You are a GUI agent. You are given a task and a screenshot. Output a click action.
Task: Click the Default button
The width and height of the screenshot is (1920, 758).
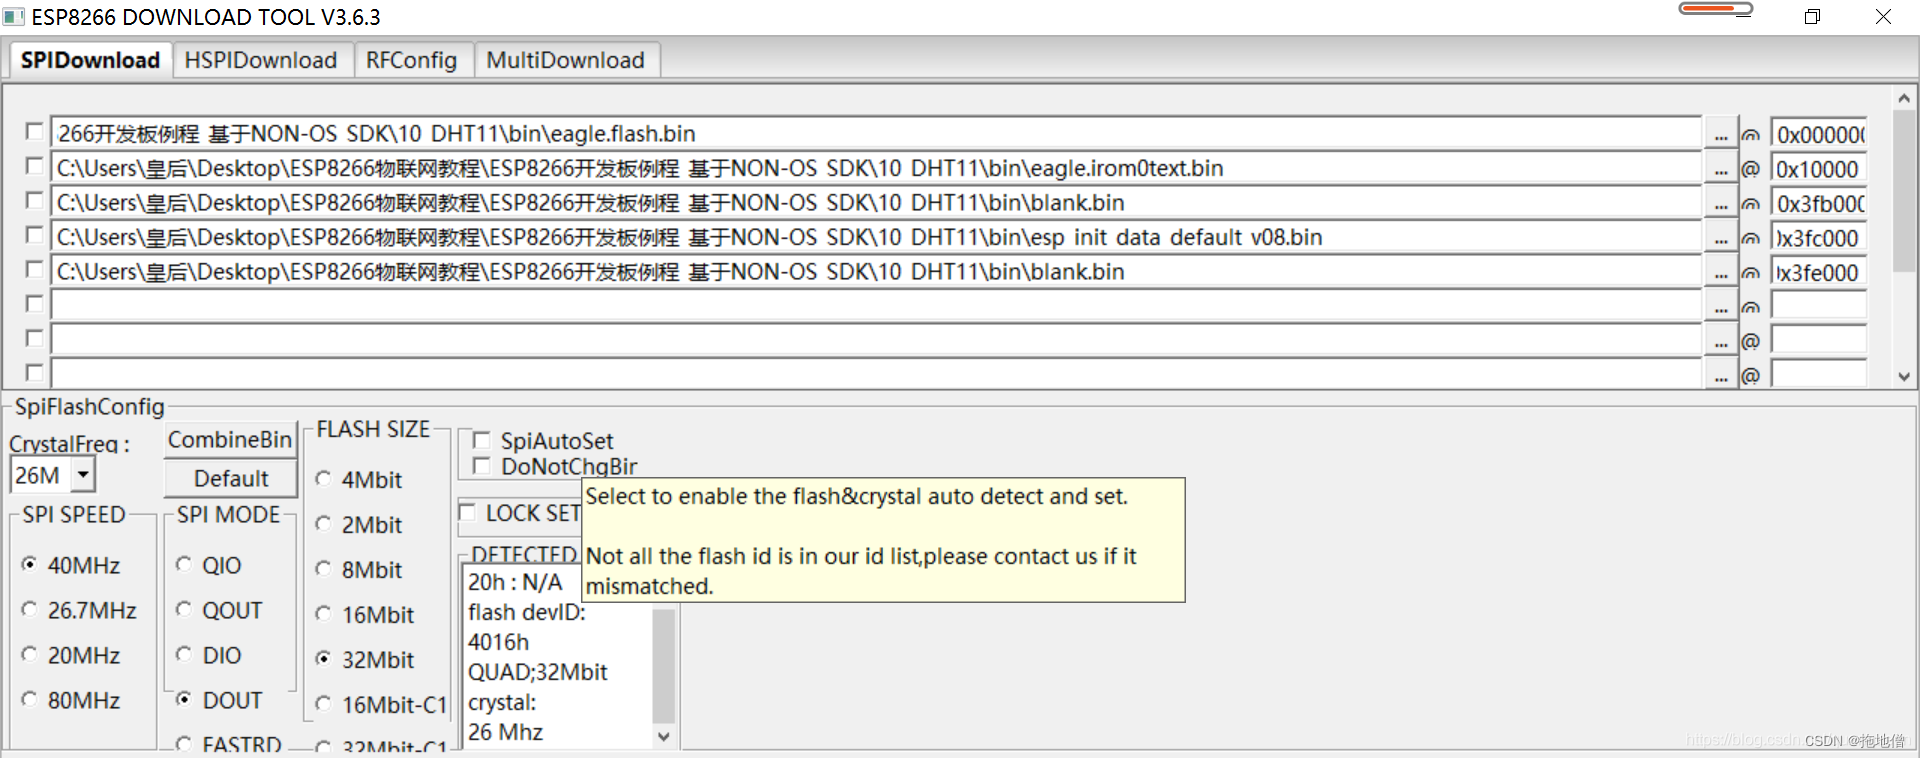coord(230,478)
